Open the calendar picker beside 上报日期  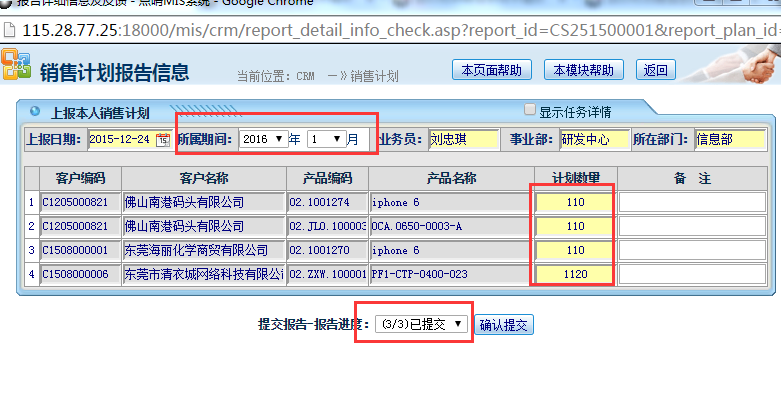pos(162,140)
